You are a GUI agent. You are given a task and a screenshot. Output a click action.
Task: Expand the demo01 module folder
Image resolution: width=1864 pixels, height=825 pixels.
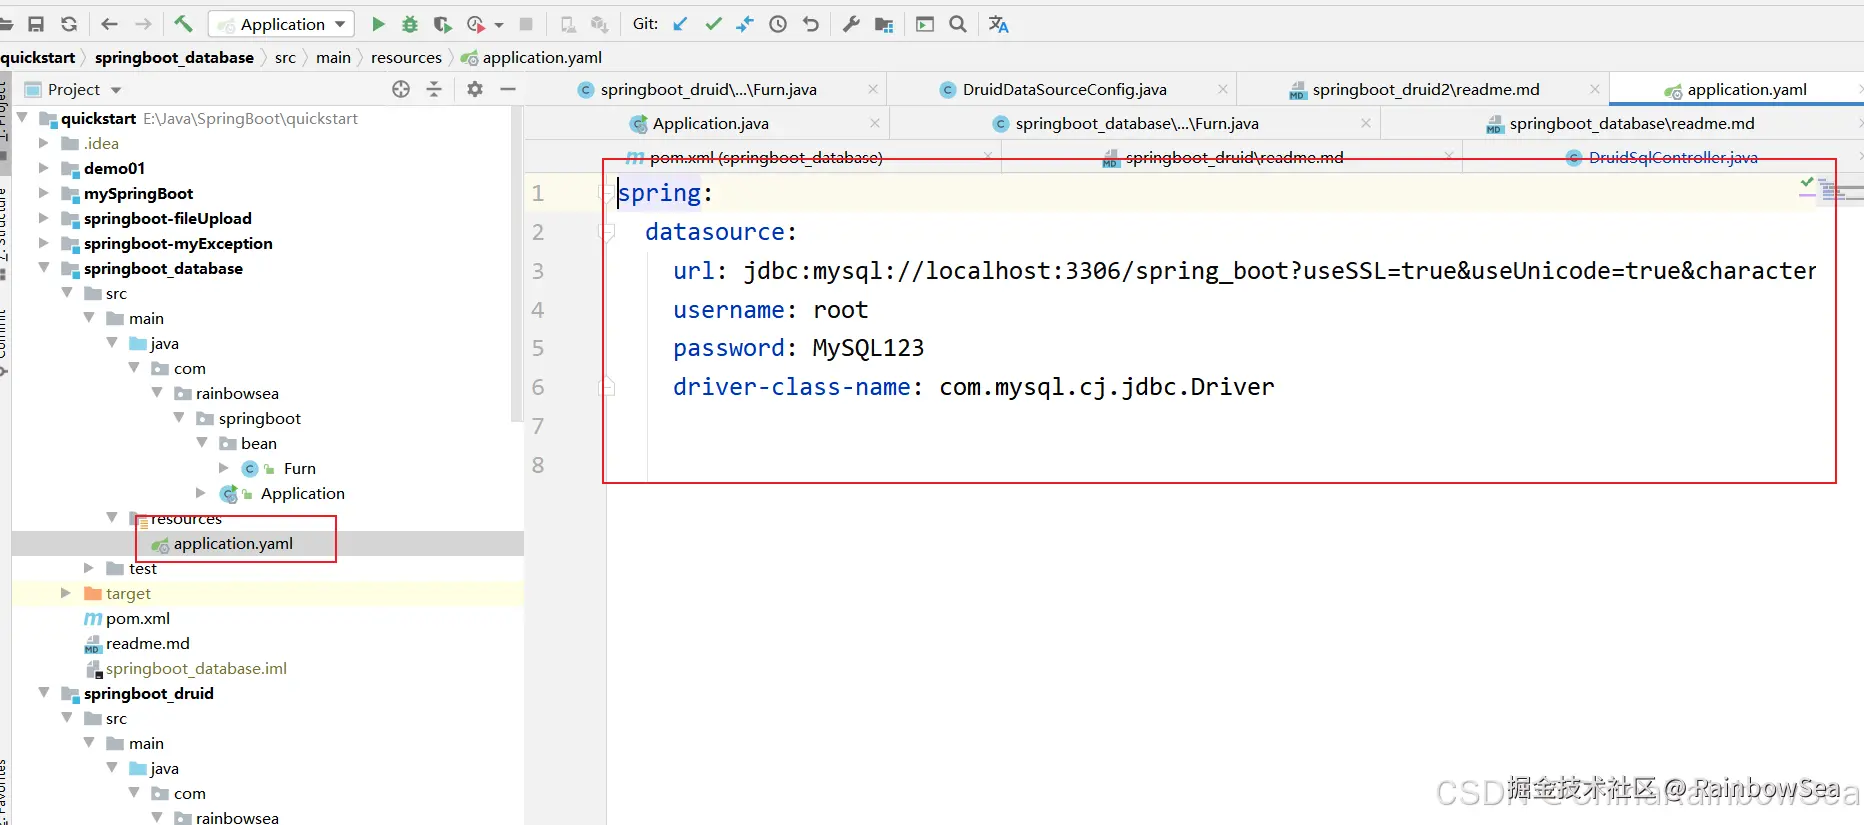click(43, 168)
